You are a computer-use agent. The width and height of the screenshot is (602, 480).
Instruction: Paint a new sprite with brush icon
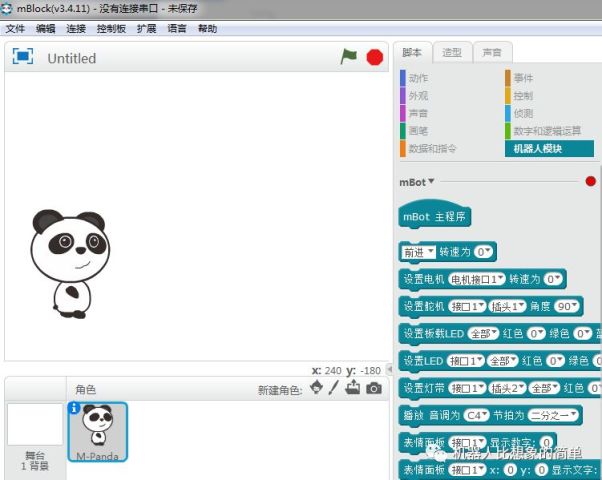(334, 387)
